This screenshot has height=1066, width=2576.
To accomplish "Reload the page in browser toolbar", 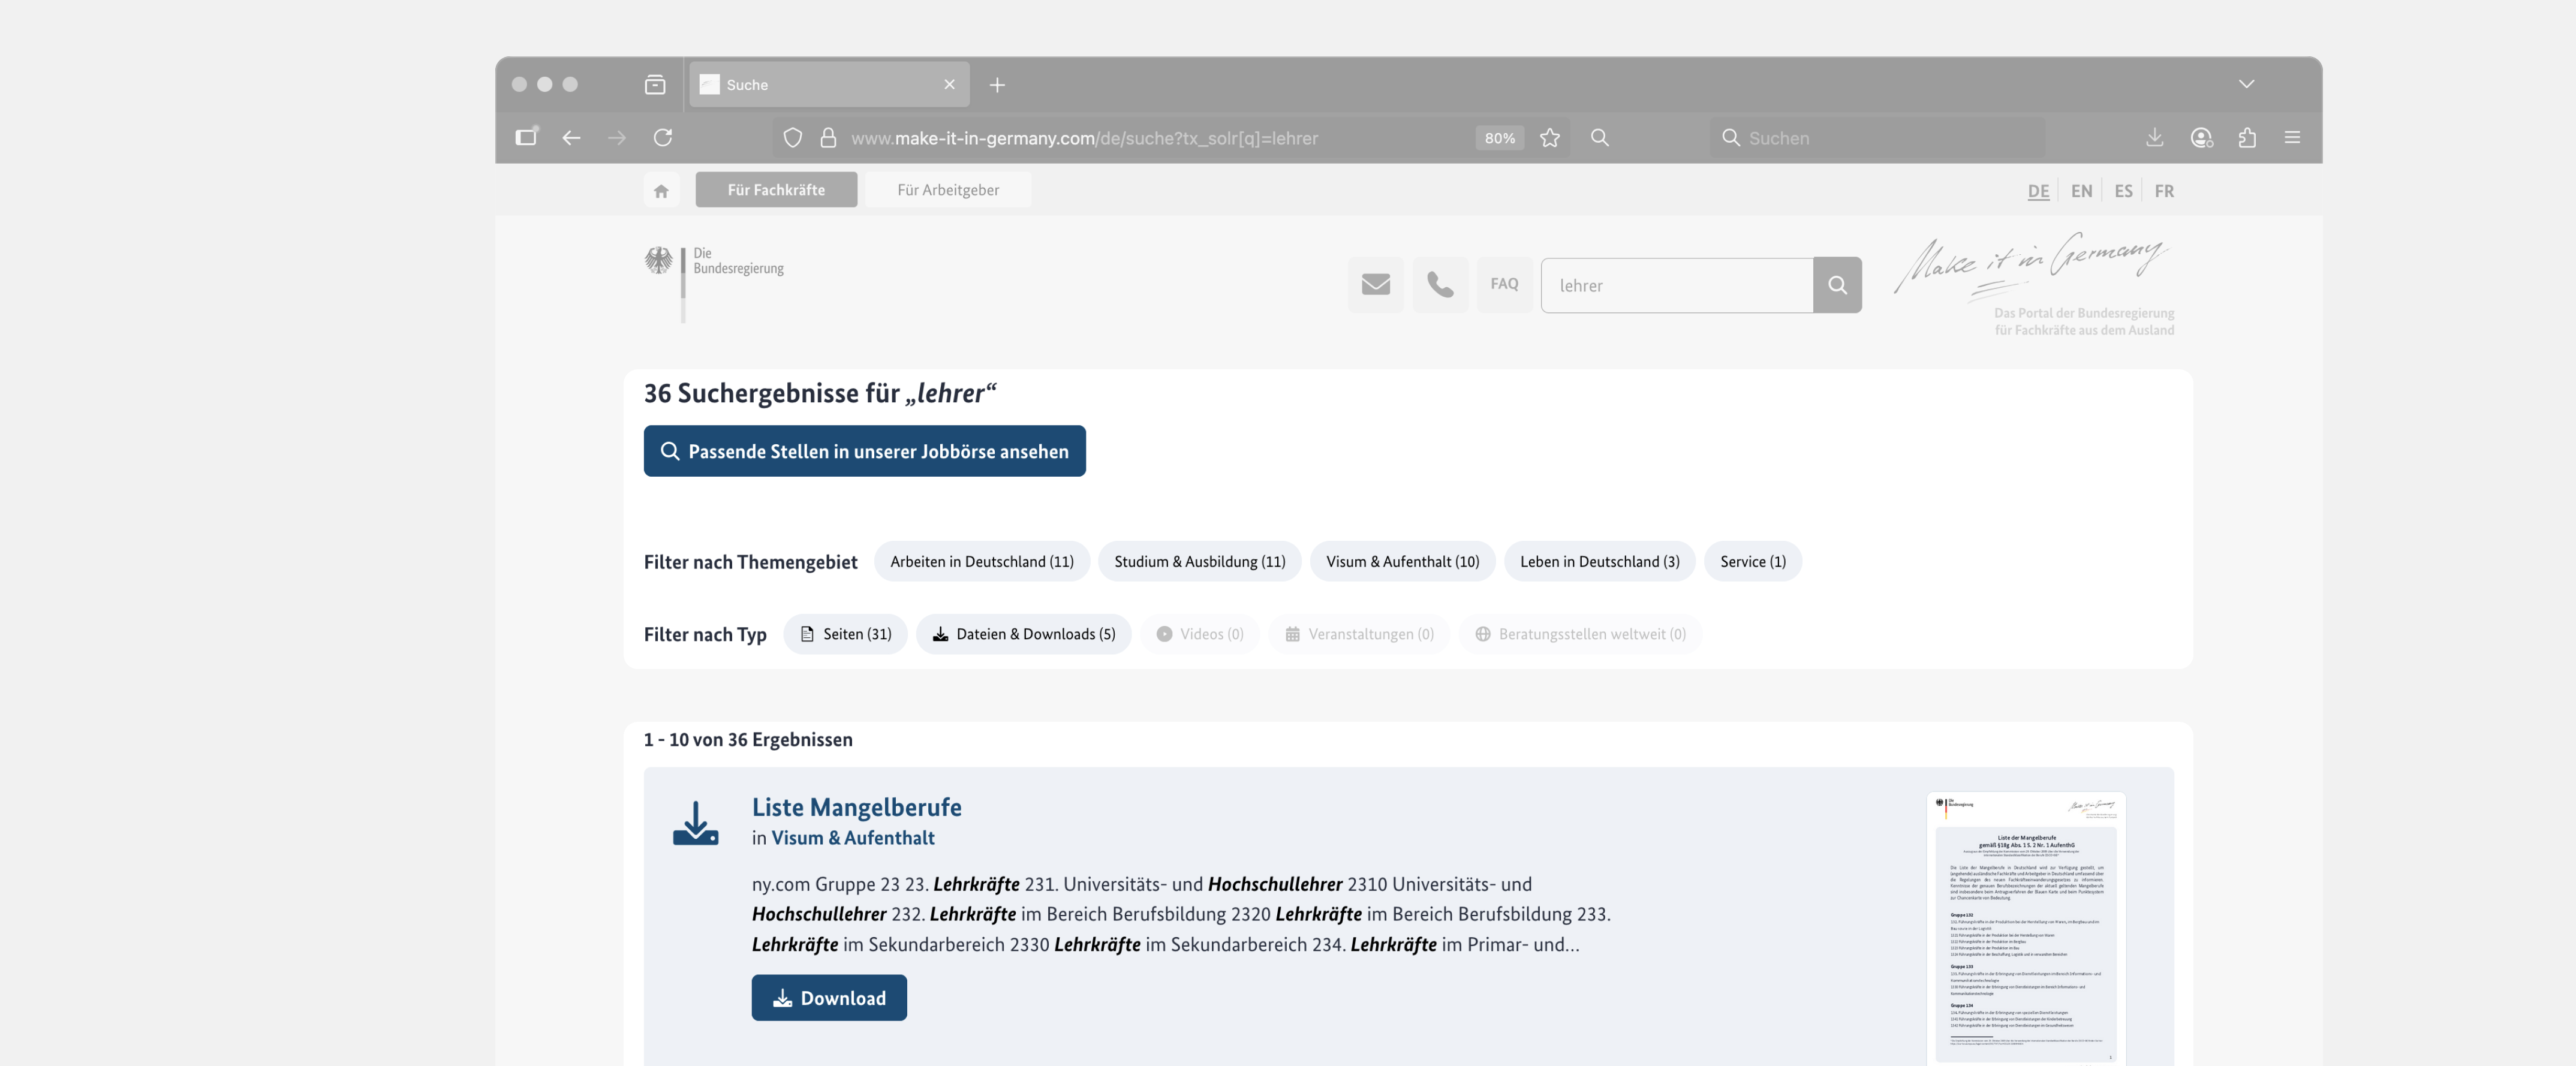I will pyautogui.click(x=663, y=138).
